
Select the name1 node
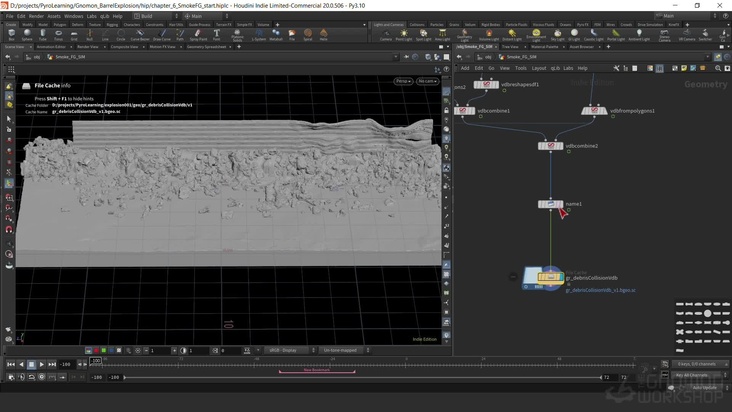pos(552,204)
